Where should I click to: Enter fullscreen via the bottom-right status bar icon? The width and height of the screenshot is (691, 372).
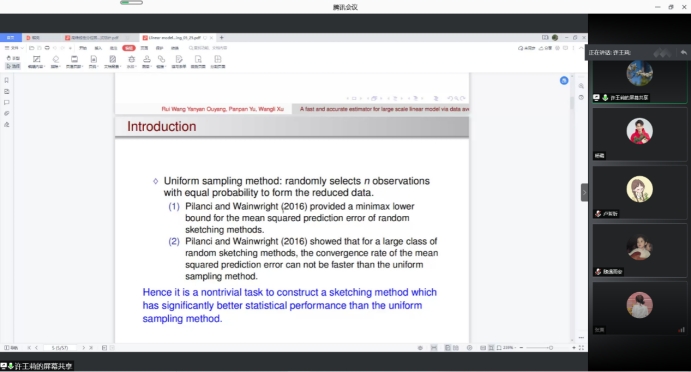tap(581, 348)
